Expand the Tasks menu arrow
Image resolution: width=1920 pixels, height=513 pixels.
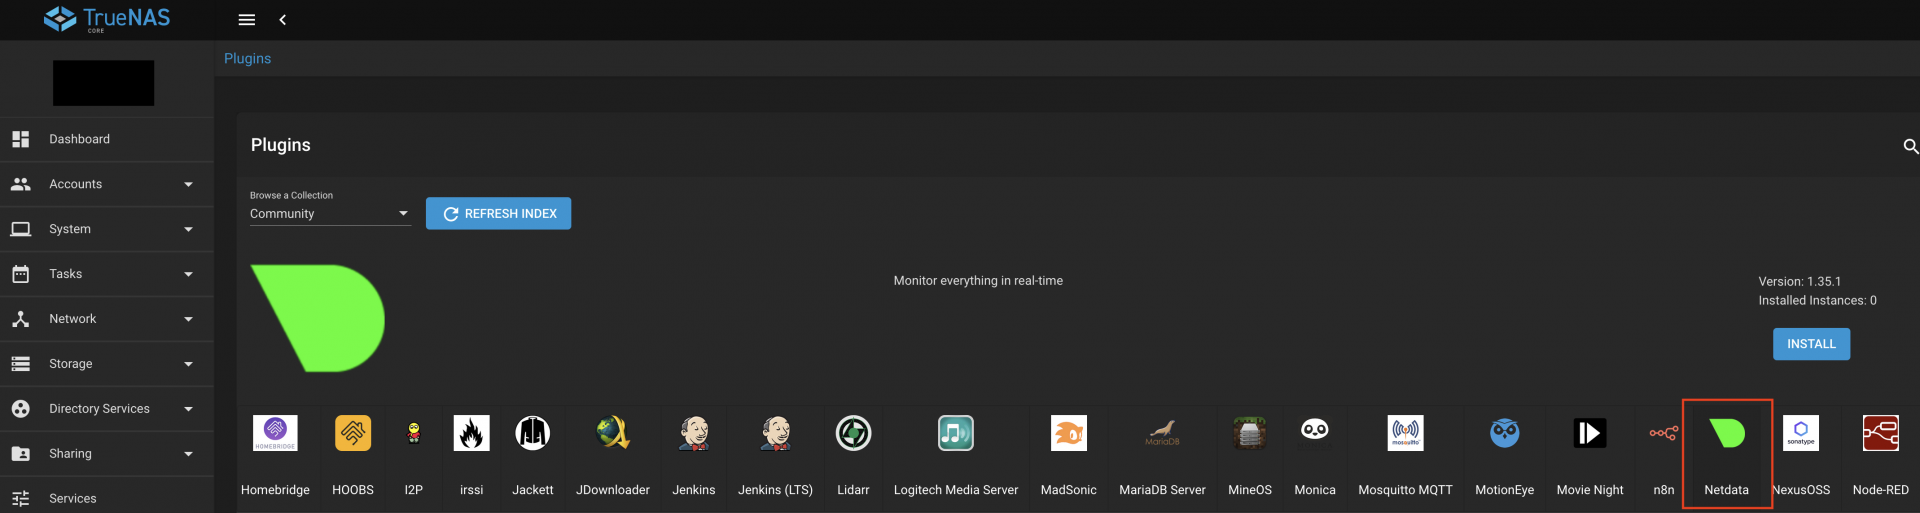click(188, 274)
